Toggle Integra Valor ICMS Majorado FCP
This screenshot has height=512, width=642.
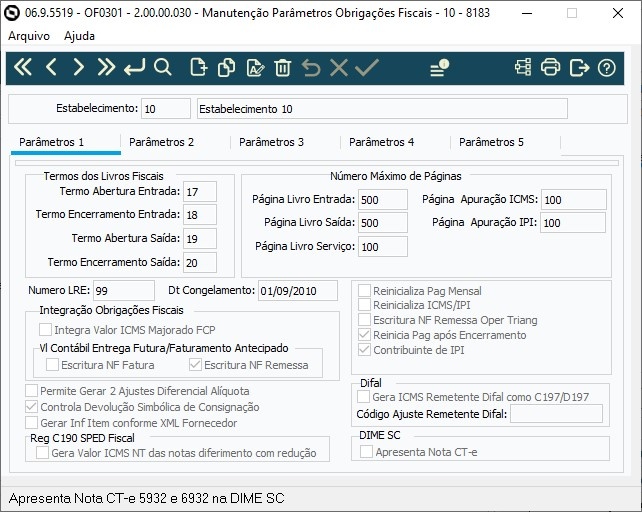pos(45,330)
